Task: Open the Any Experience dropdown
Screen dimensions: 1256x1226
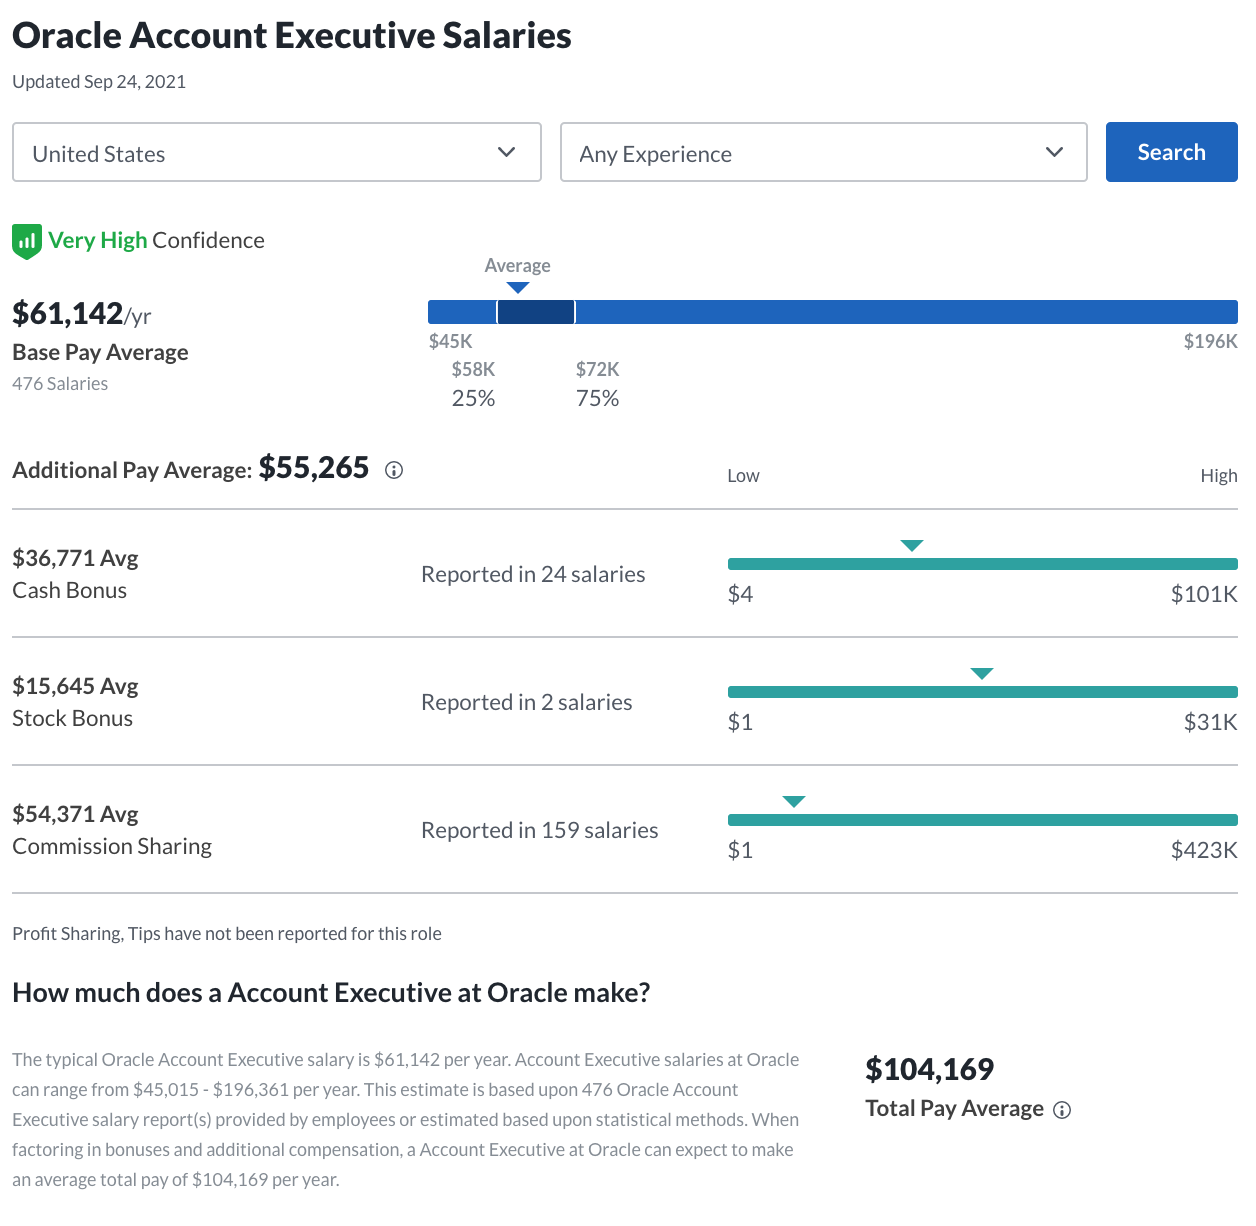Action: point(824,152)
